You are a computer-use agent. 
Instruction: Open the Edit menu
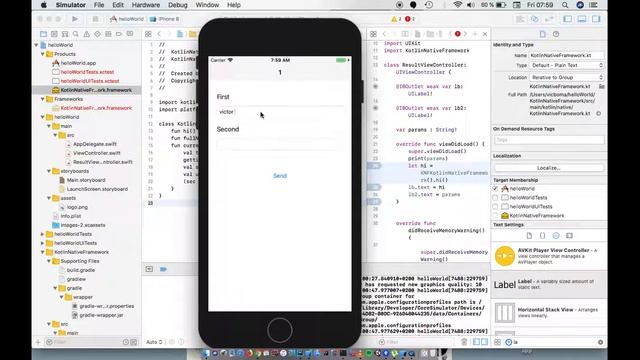(x=118, y=5)
